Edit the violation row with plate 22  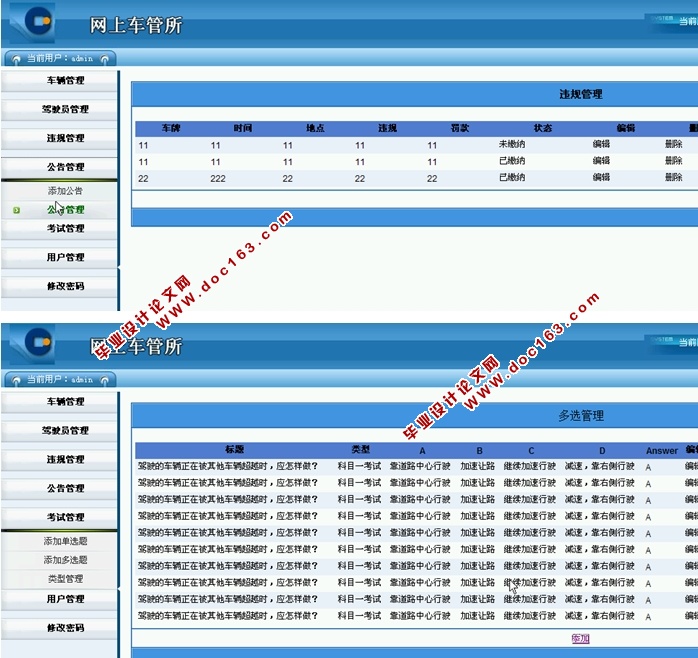click(x=601, y=178)
